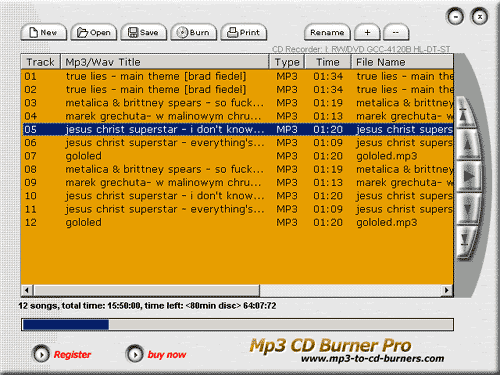Move selected track up one position
The image size is (500, 375).
(468, 145)
